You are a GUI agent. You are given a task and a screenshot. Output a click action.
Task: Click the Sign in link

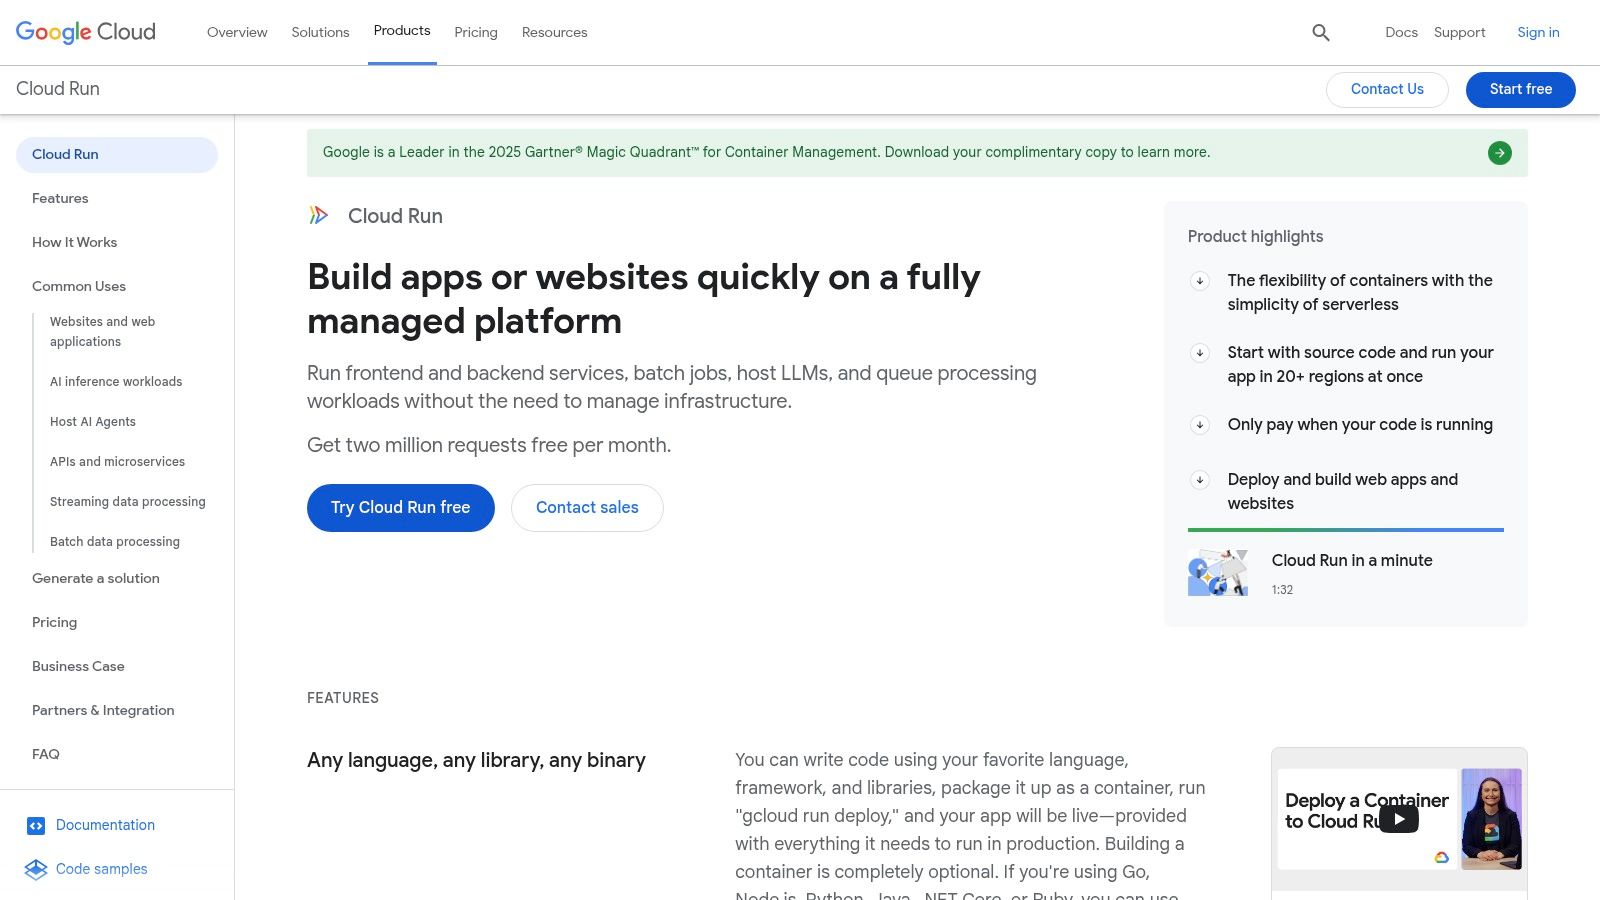[1538, 32]
